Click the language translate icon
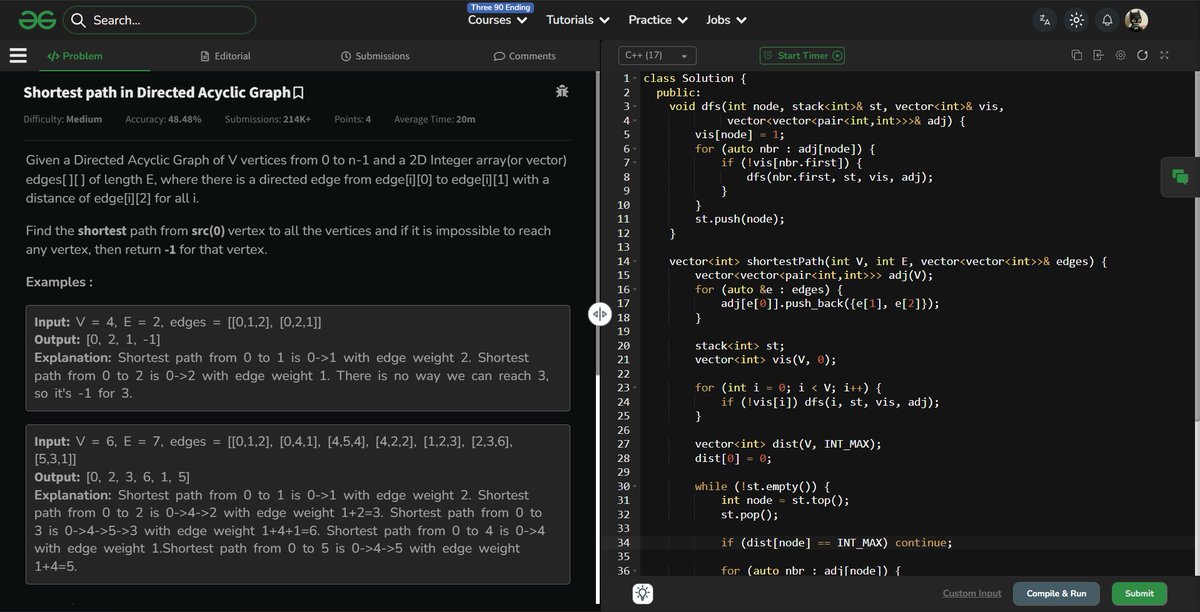 click(x=1045, y=20)
